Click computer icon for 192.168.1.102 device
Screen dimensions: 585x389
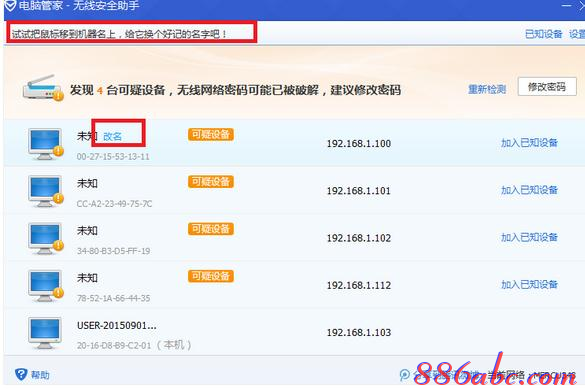point(45,239)
